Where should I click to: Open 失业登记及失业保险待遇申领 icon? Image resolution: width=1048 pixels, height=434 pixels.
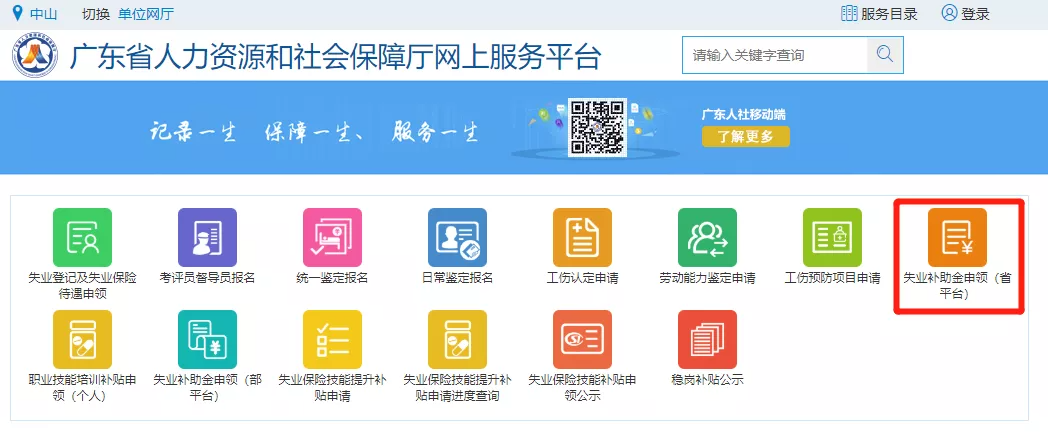coord(82,237)
